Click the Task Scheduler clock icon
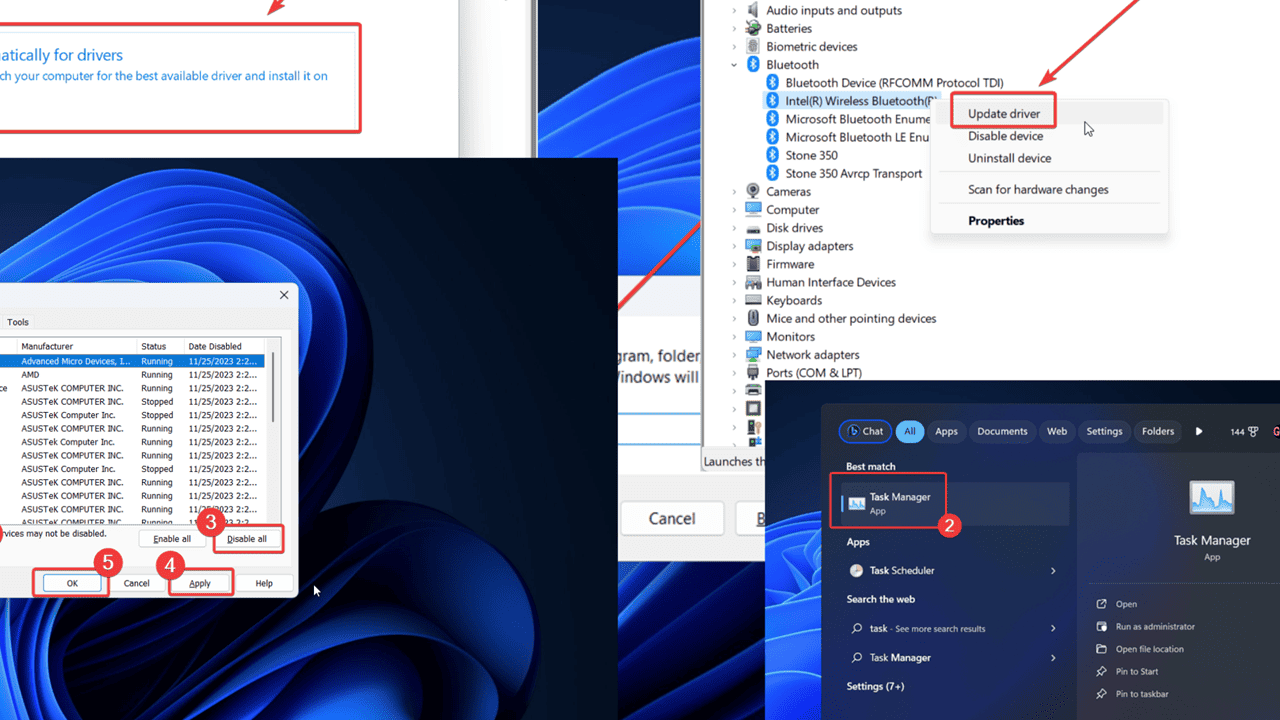Viewport: 1280px width, 720px height. point(856,570)
